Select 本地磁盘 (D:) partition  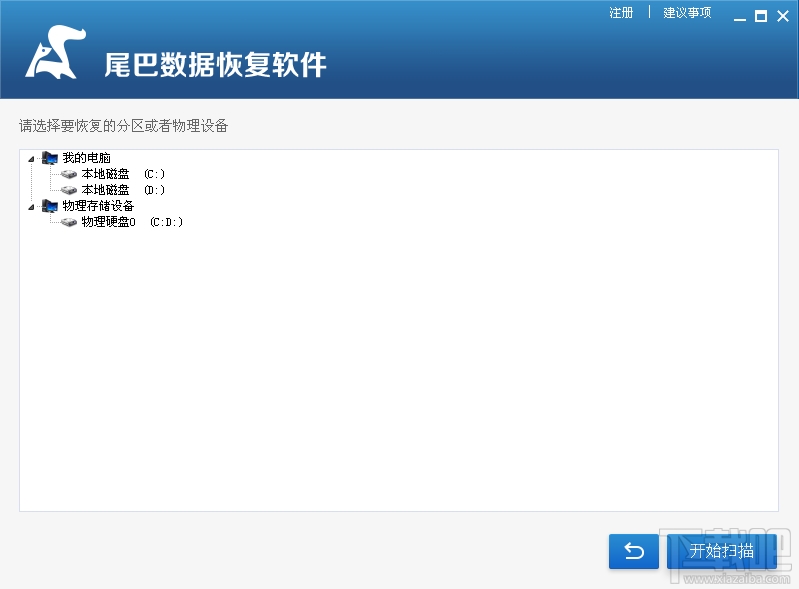click(x=123, y=190)
